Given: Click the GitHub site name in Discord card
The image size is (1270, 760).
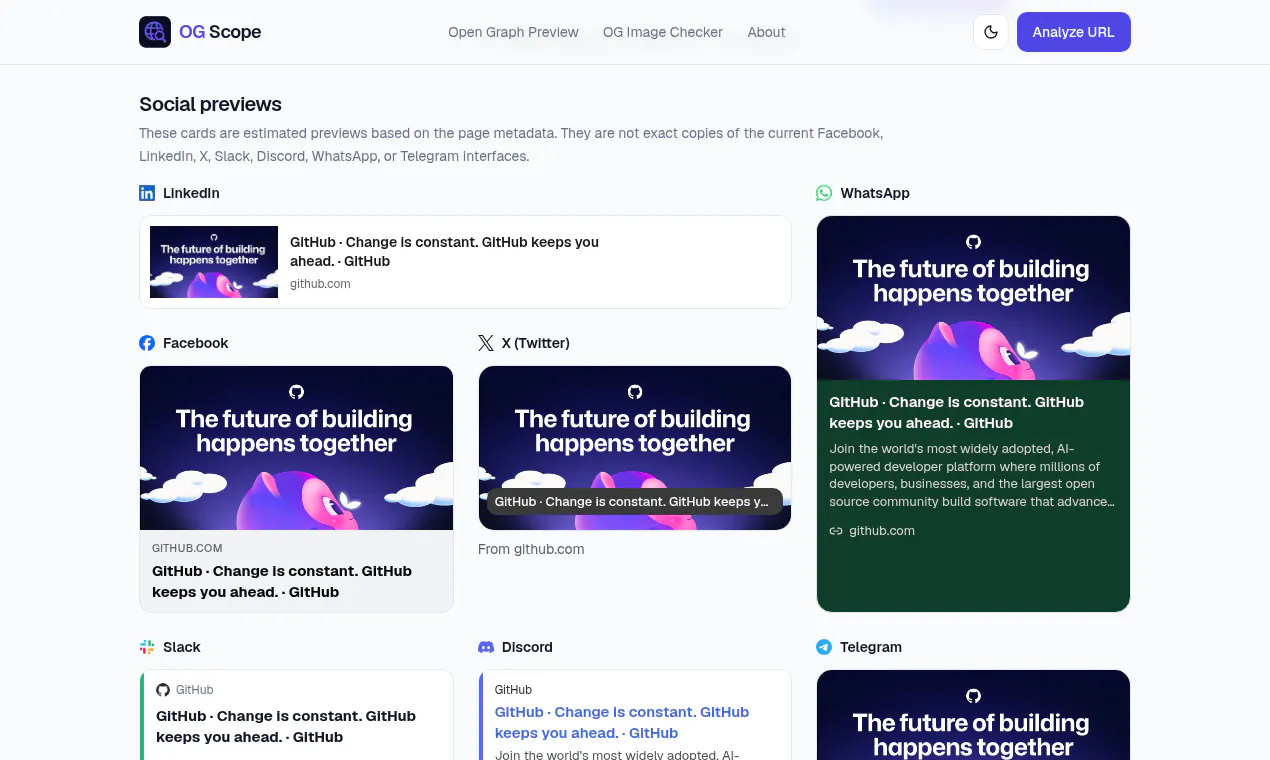Looking at the screenshot, I should tap(513, 690).
